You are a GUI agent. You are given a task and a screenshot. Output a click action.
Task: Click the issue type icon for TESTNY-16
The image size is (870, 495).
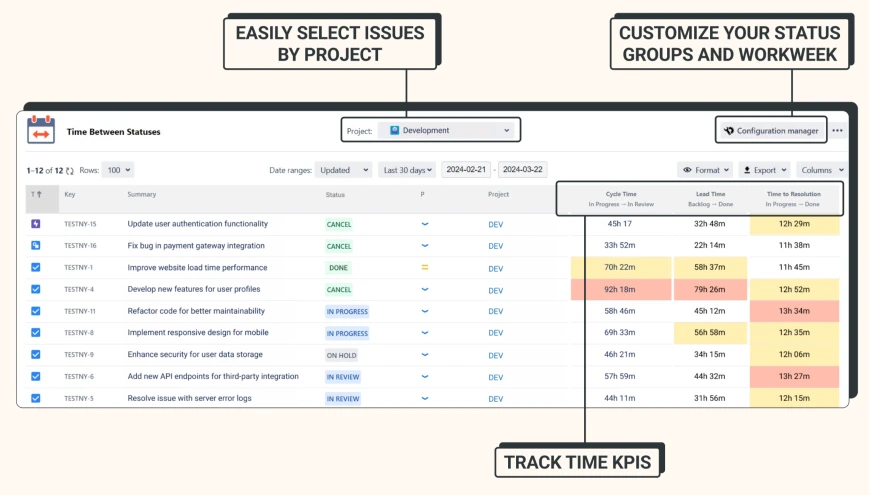36,245
